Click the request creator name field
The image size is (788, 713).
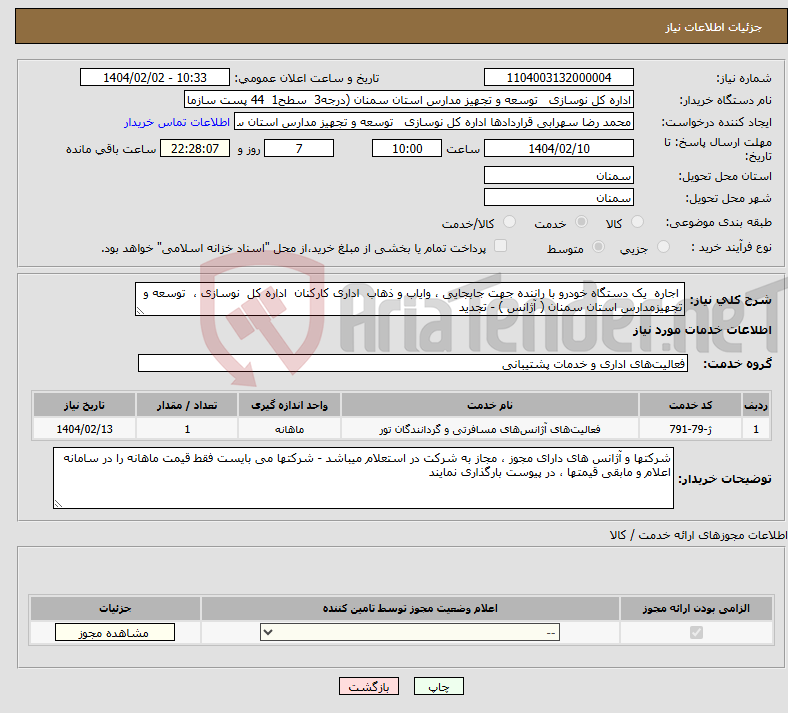point(434,122)
